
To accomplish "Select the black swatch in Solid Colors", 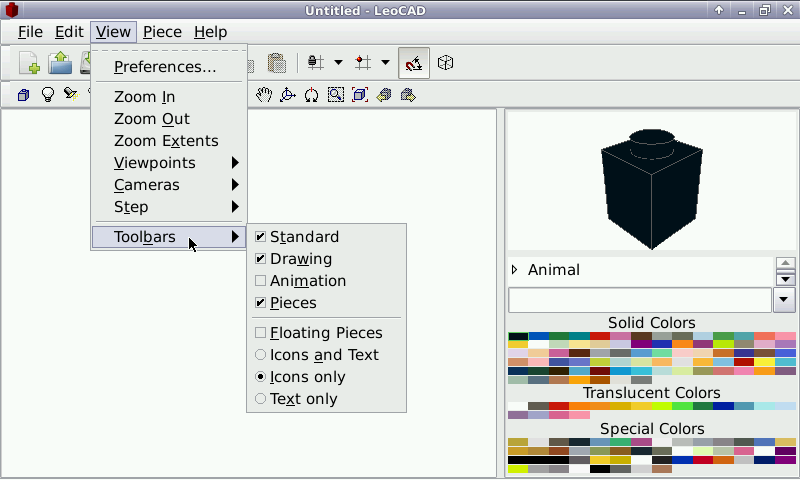I will [x=518, y=336].
